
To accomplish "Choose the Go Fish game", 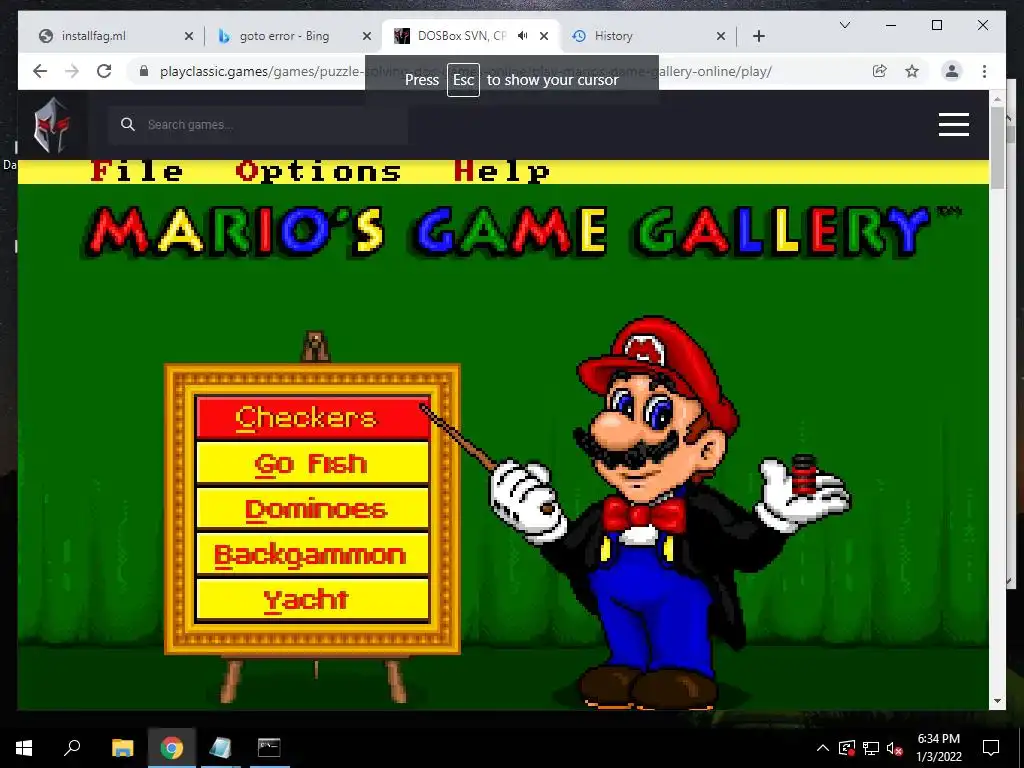I will coord(313,463).
